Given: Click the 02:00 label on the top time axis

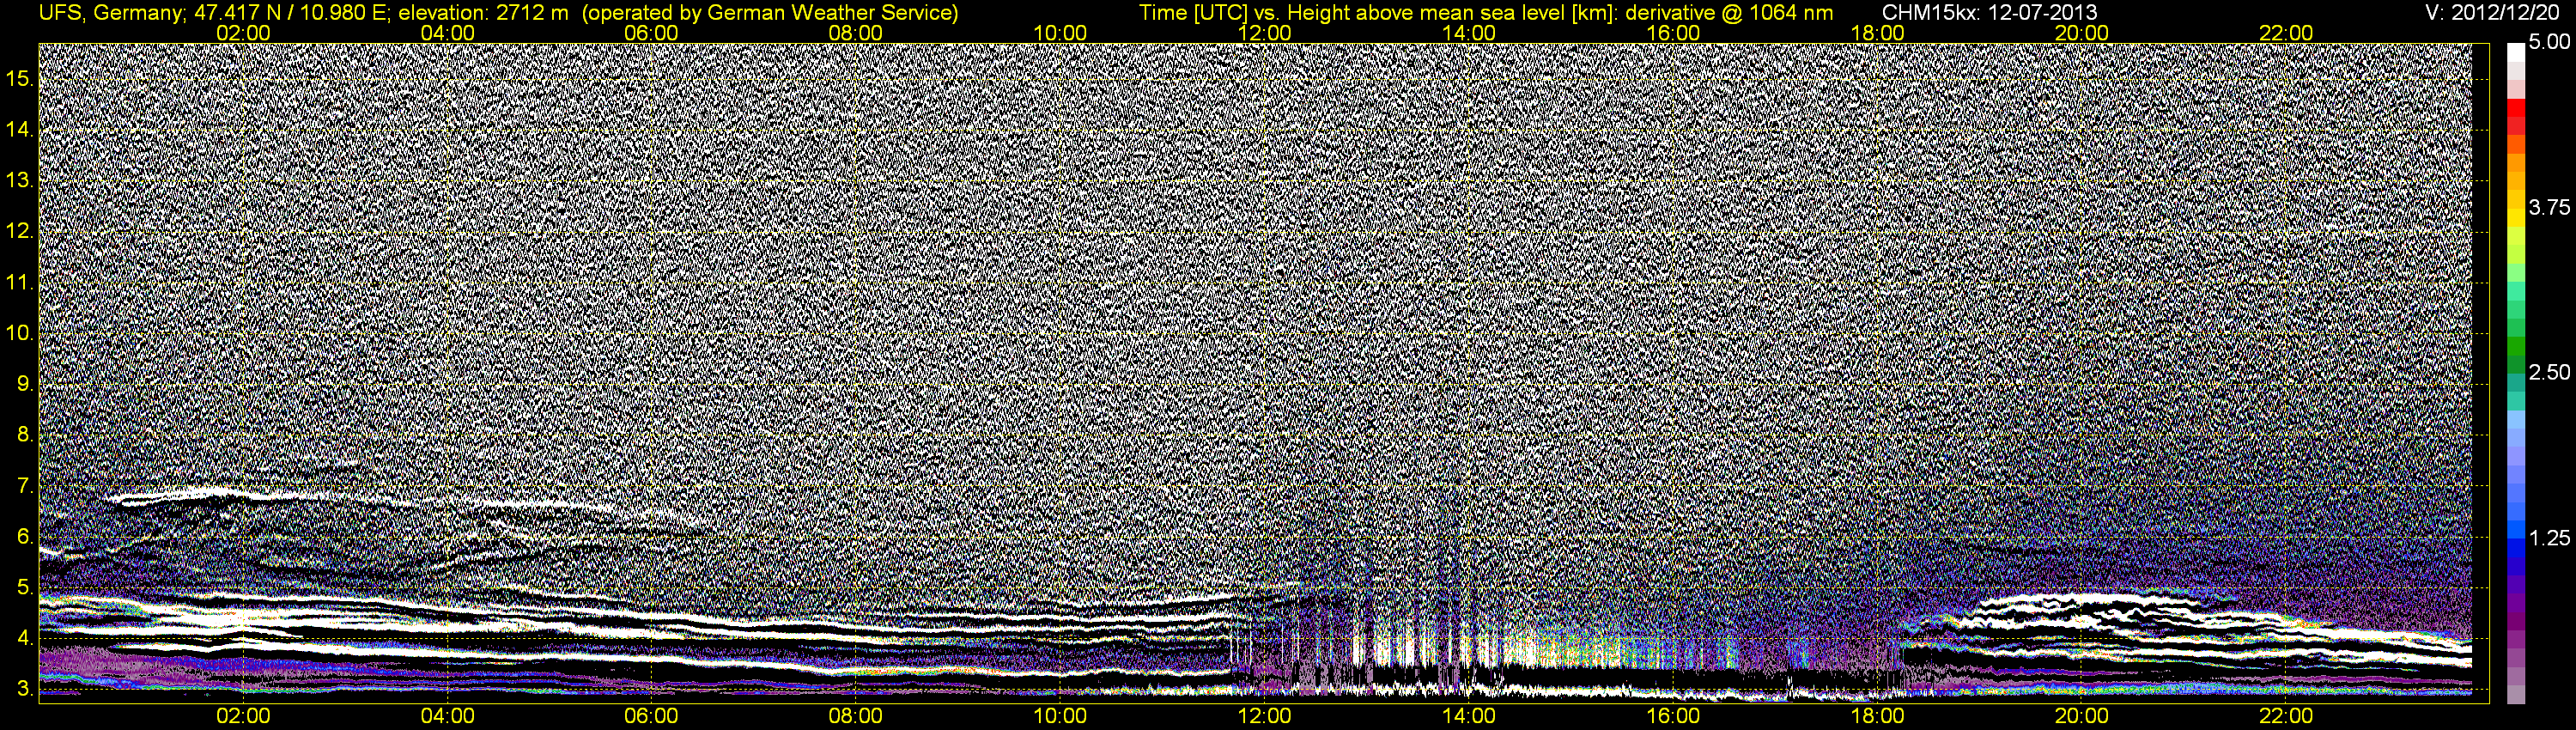Looking at the screenshot, I should (x=243, y=33).
